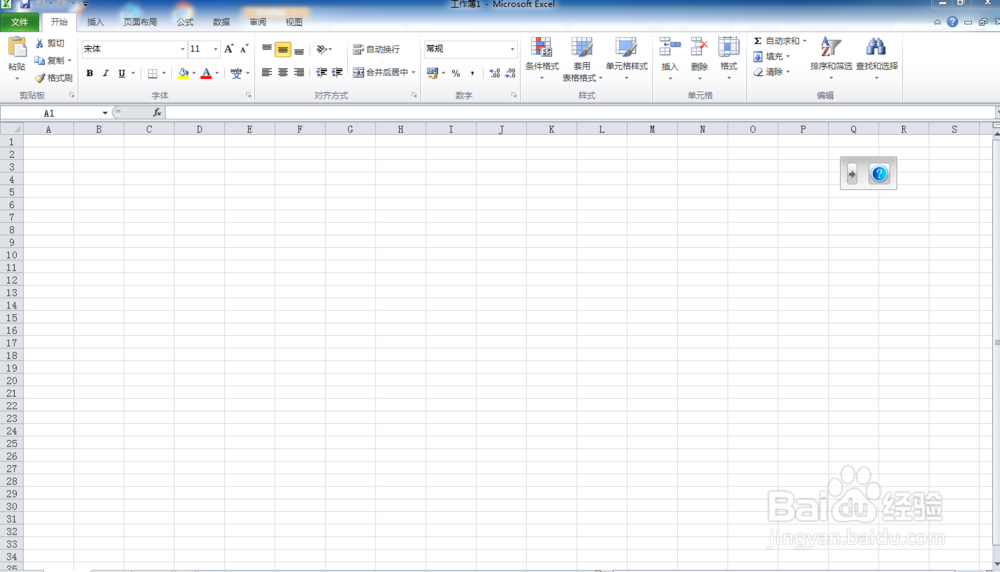This screenshot has height=572, width=1000.
Task: Click the accounting number format icon
Action: point(432,73)
